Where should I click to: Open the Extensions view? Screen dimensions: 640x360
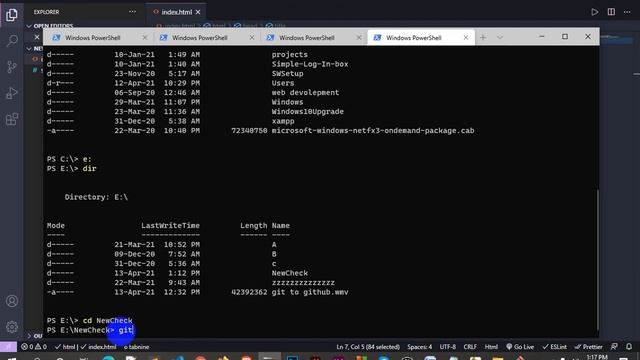(12, 119)
